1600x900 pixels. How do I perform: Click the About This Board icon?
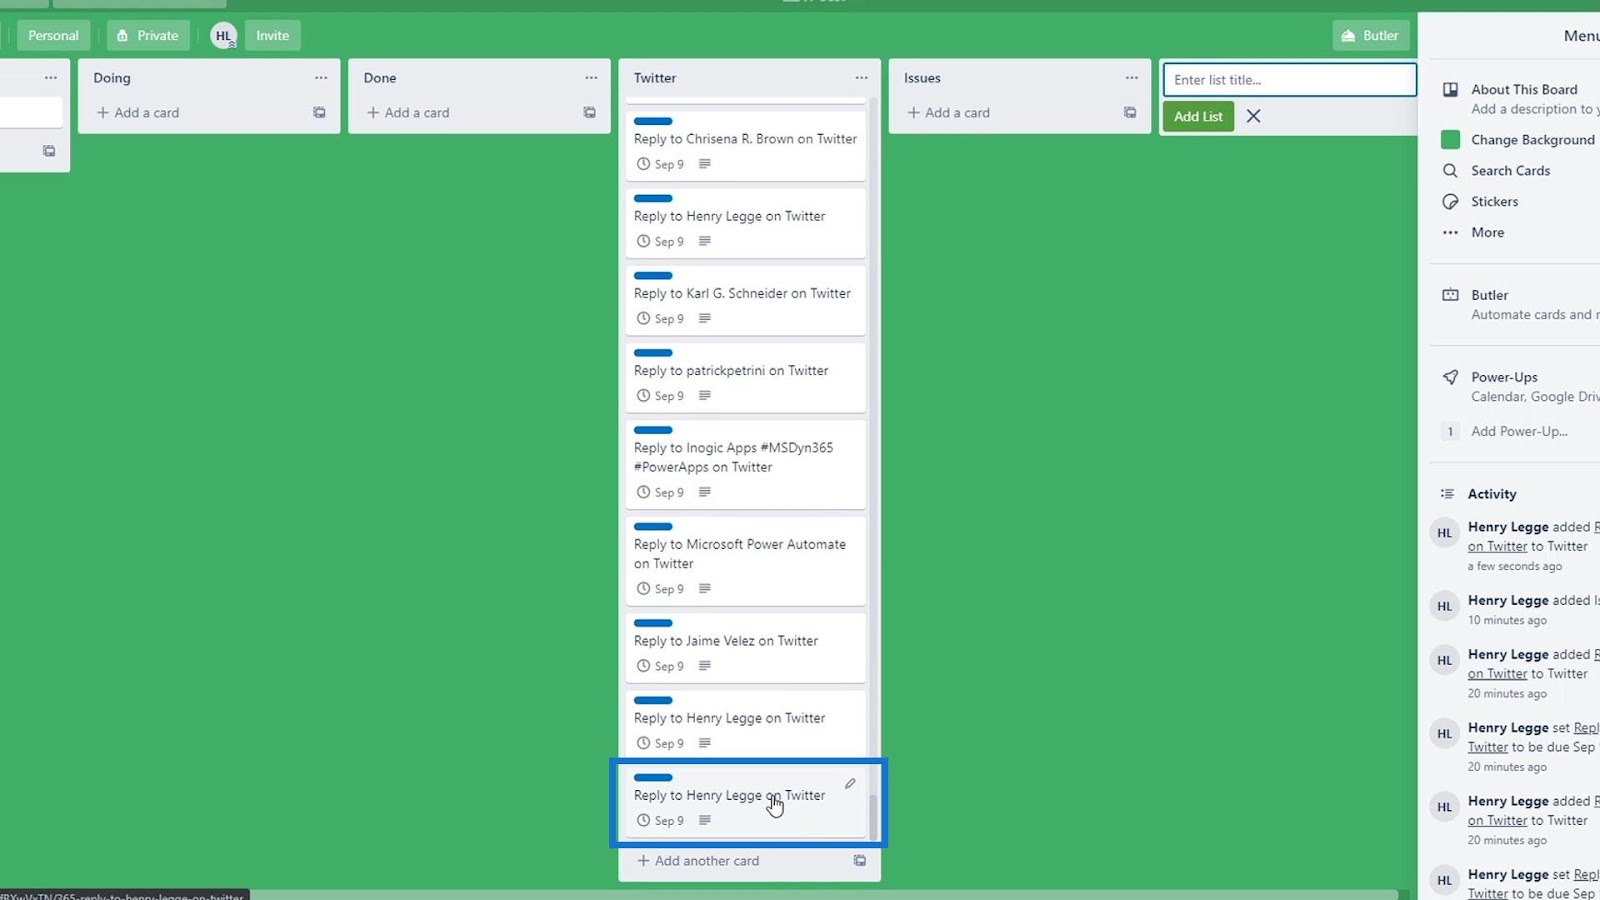pos(1450,89)
